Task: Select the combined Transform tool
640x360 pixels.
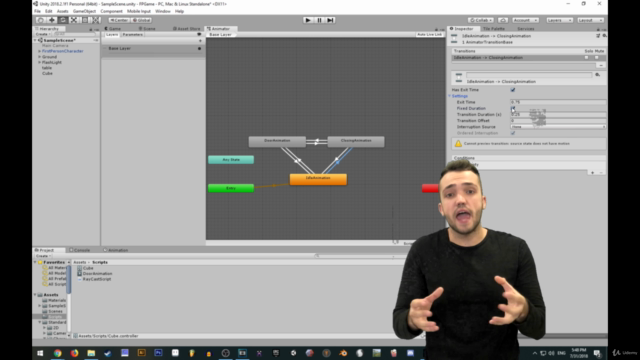Action: tap(96, 20)
